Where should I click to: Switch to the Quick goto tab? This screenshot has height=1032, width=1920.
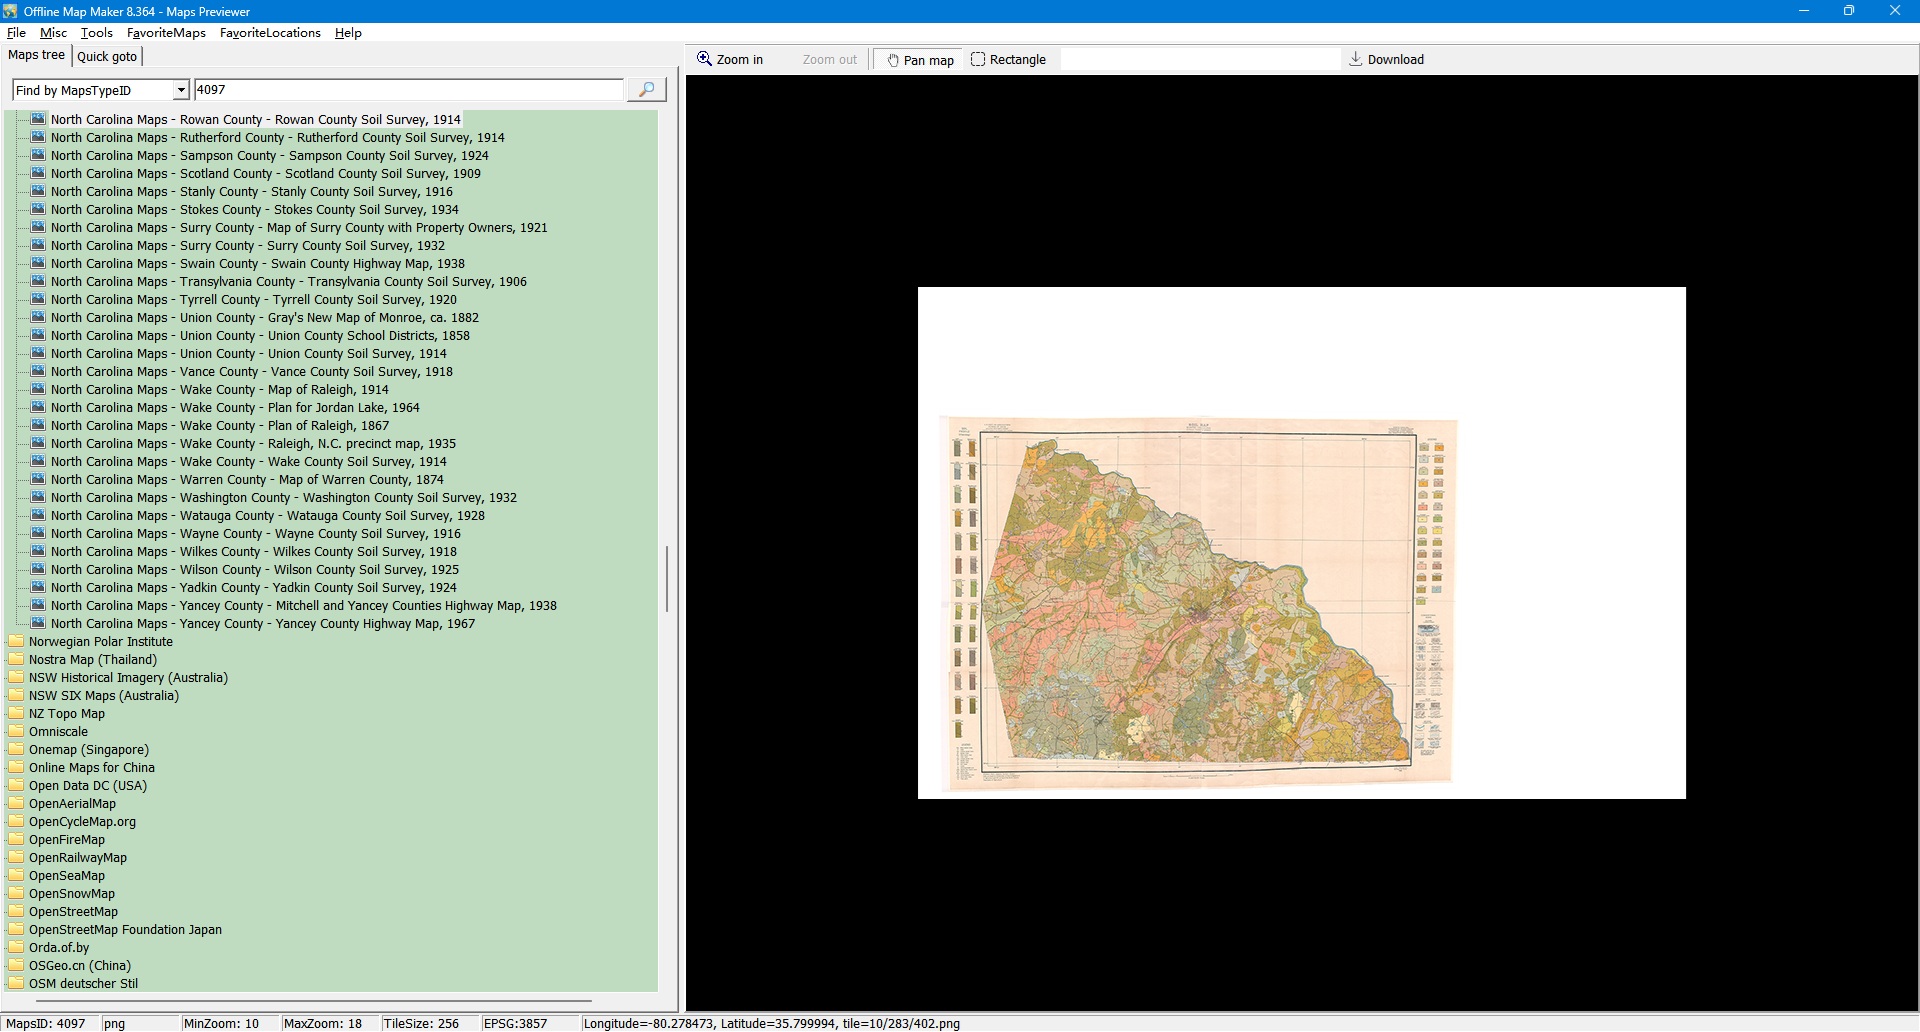coord(107,57)
